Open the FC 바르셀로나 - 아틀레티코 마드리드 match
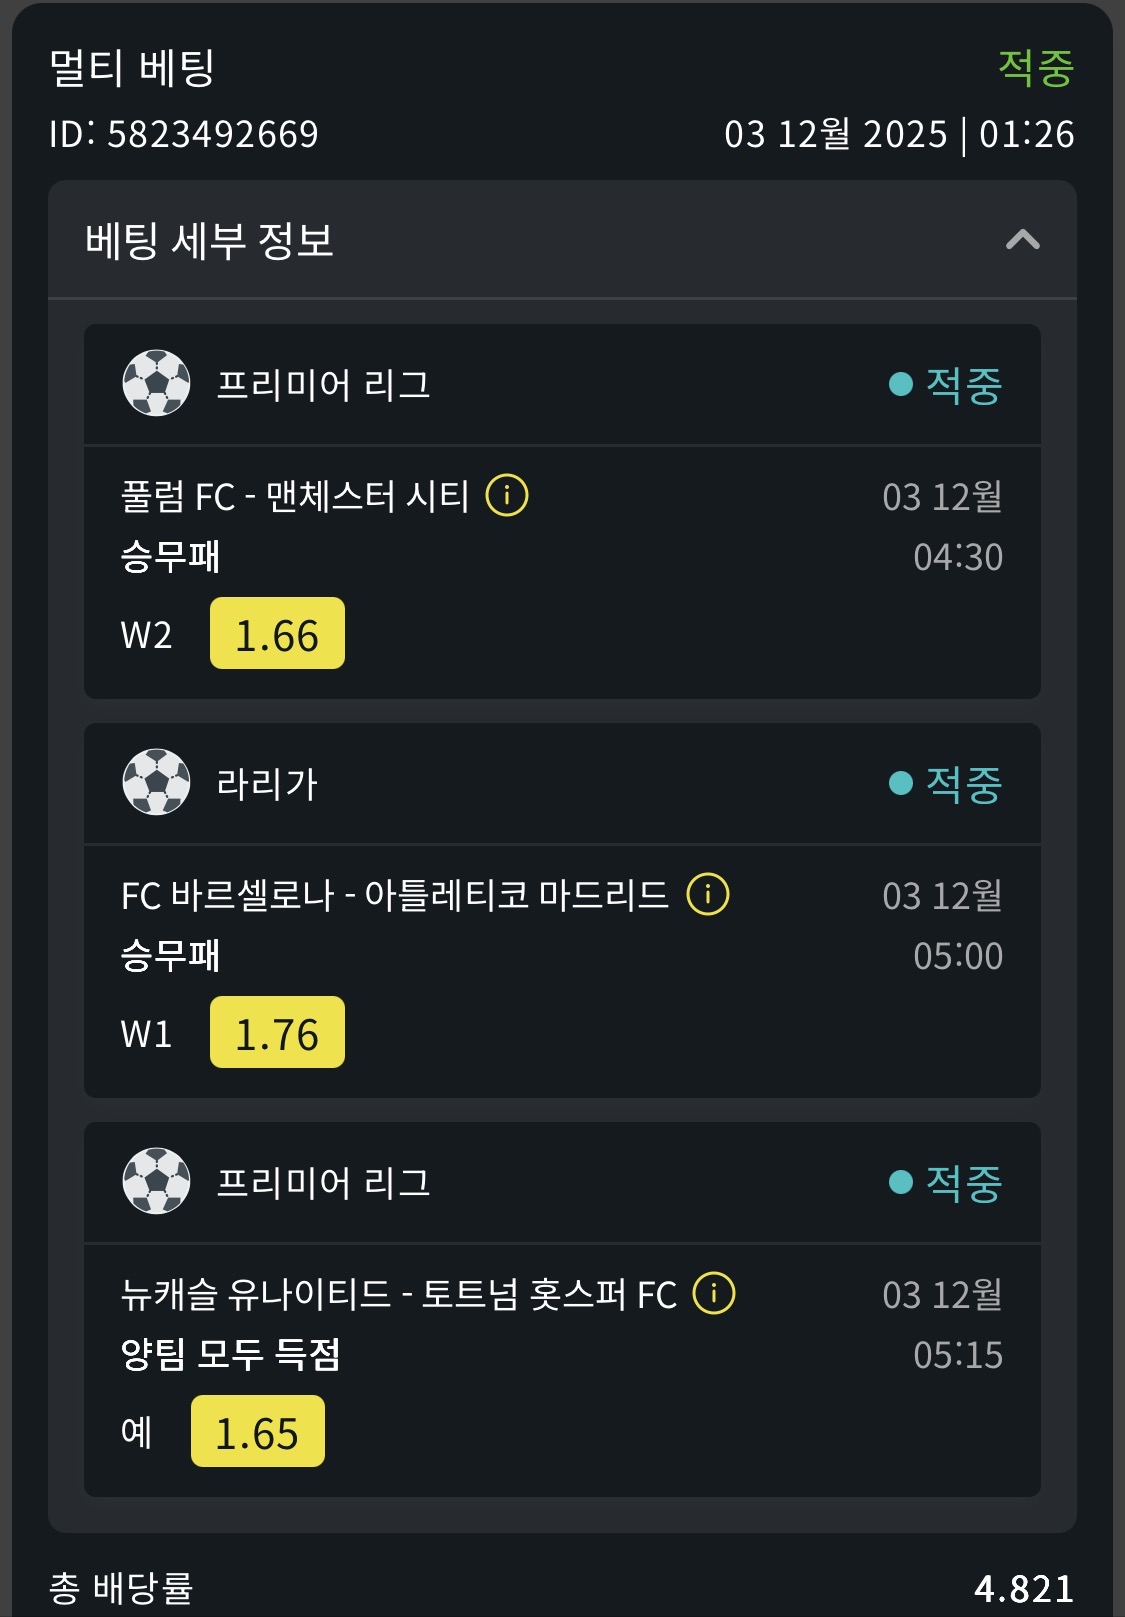The image size is (1125, 1617). [x=394, y=895]
